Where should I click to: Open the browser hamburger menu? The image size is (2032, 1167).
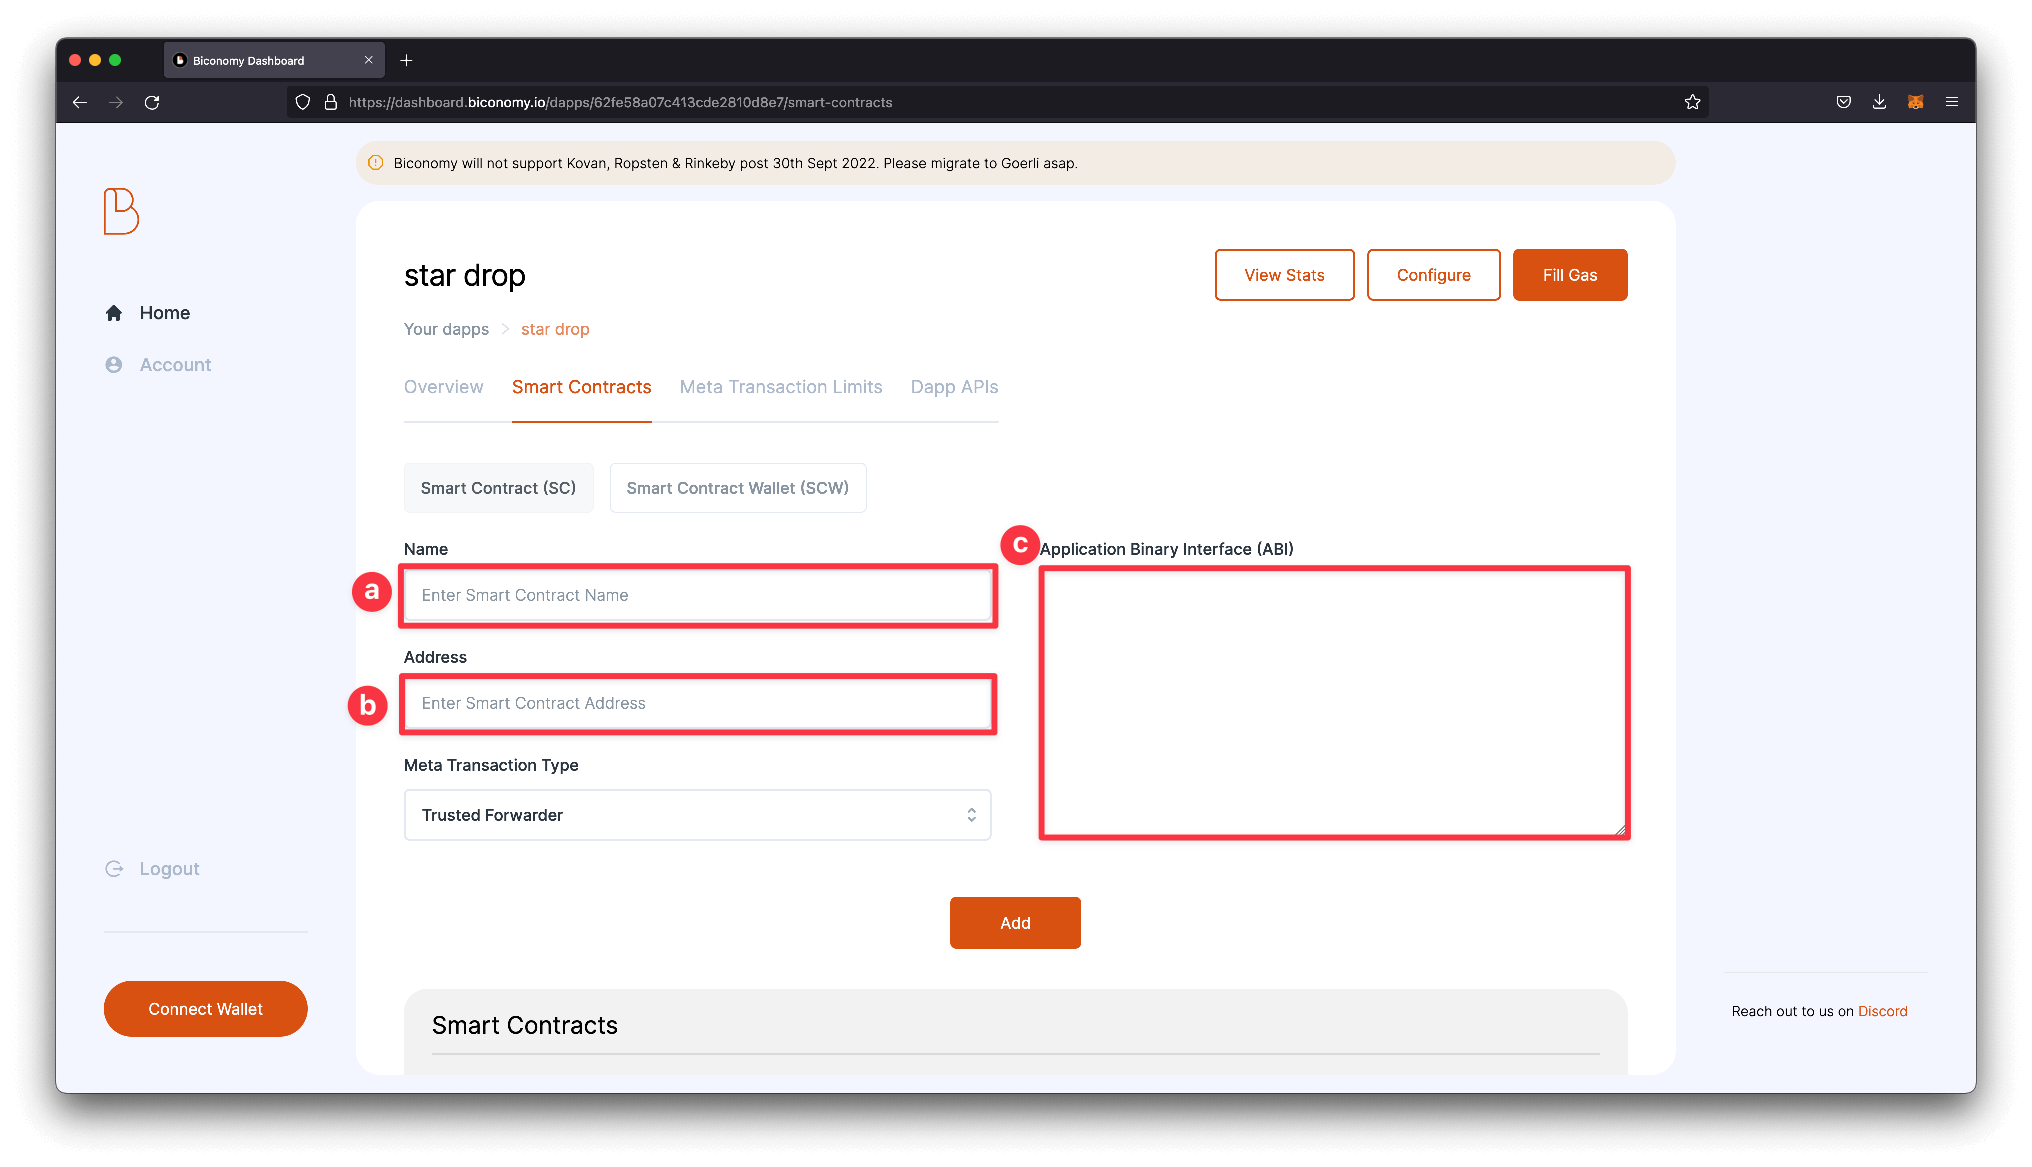(1951, 101)
